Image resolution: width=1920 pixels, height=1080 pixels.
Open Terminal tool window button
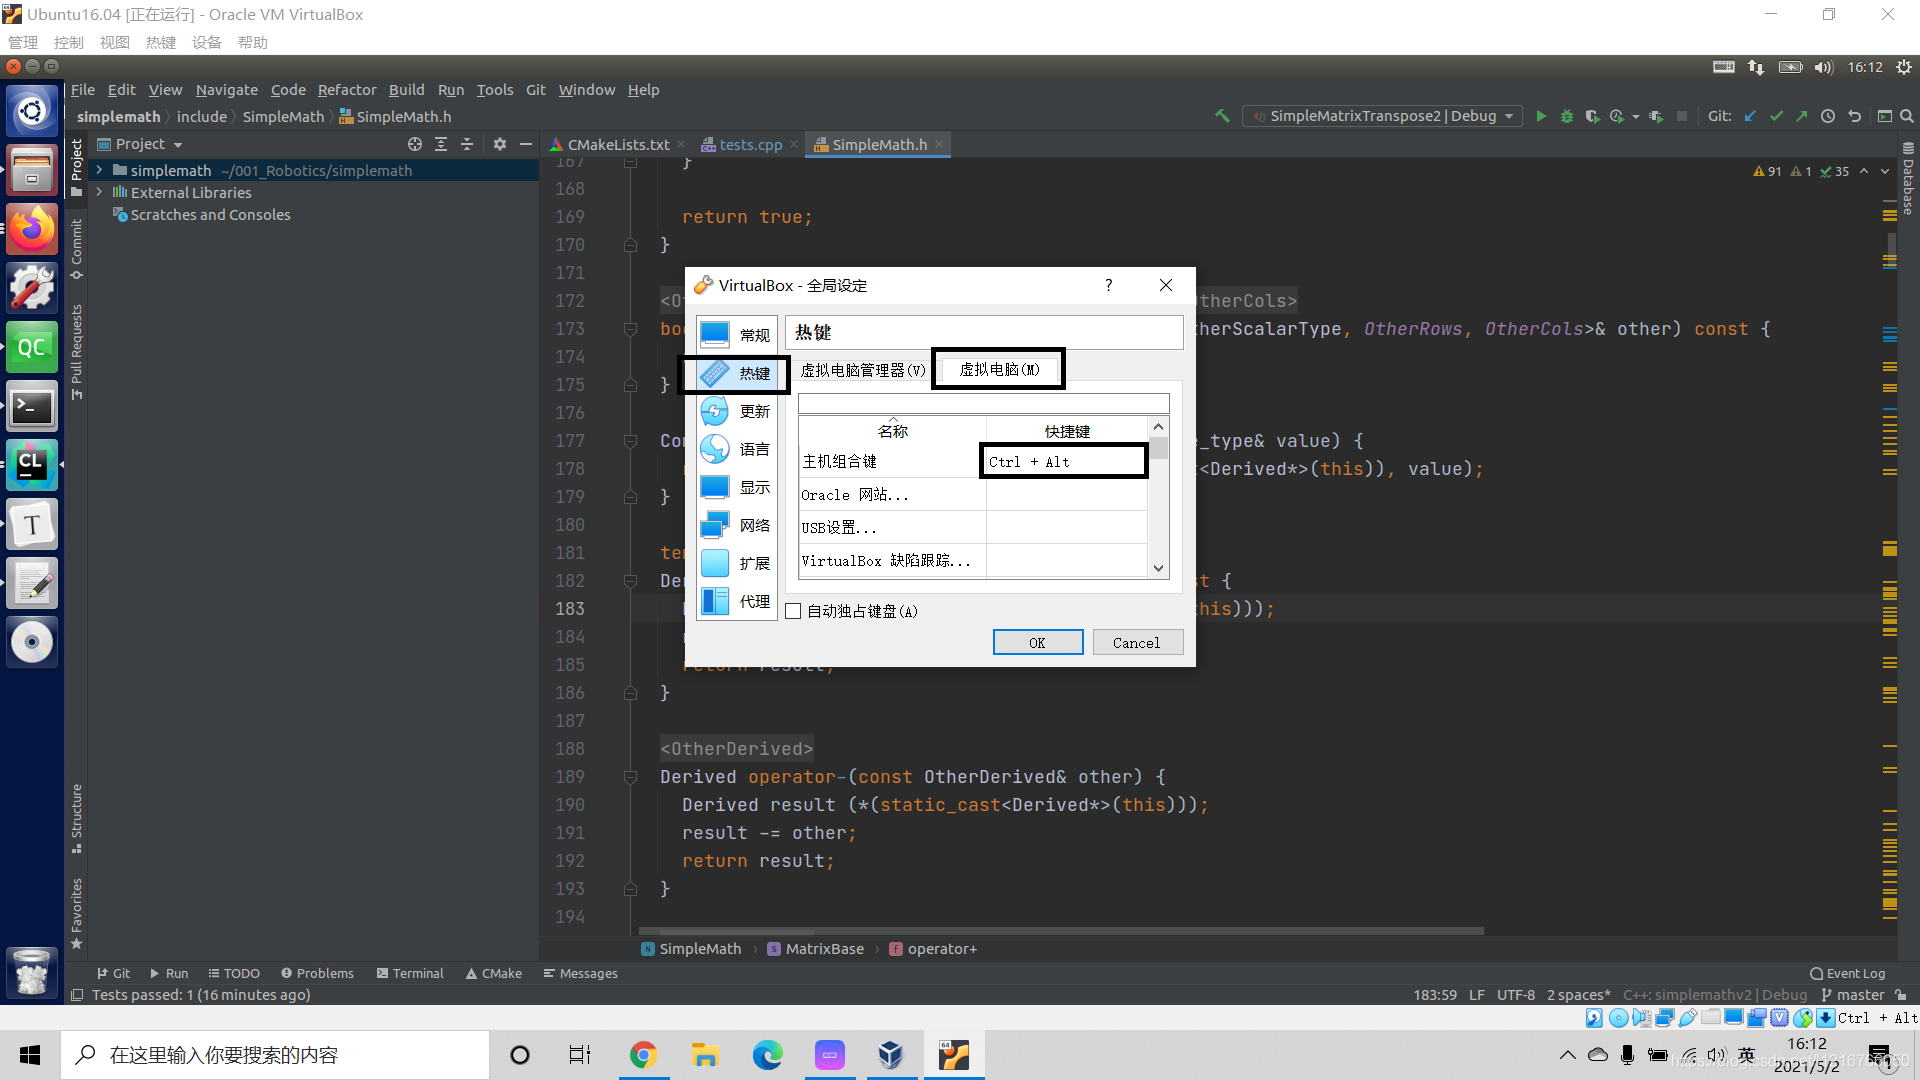pos(410,973)
